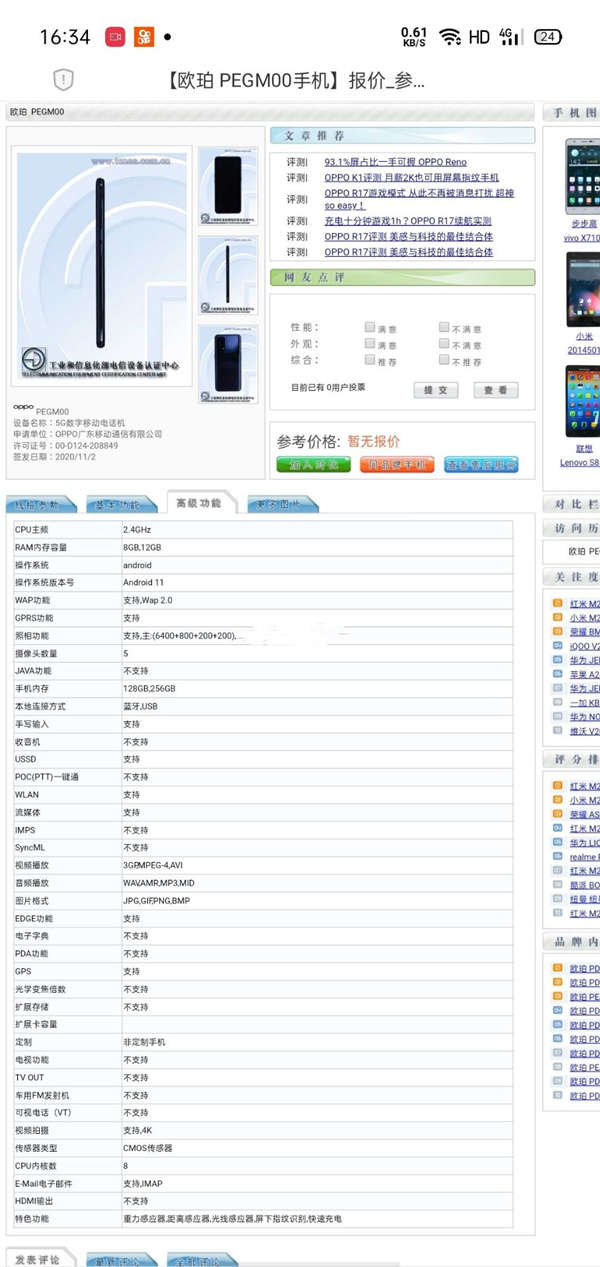
Task: Click the green button under 参考价格
Action: [314, 464]
